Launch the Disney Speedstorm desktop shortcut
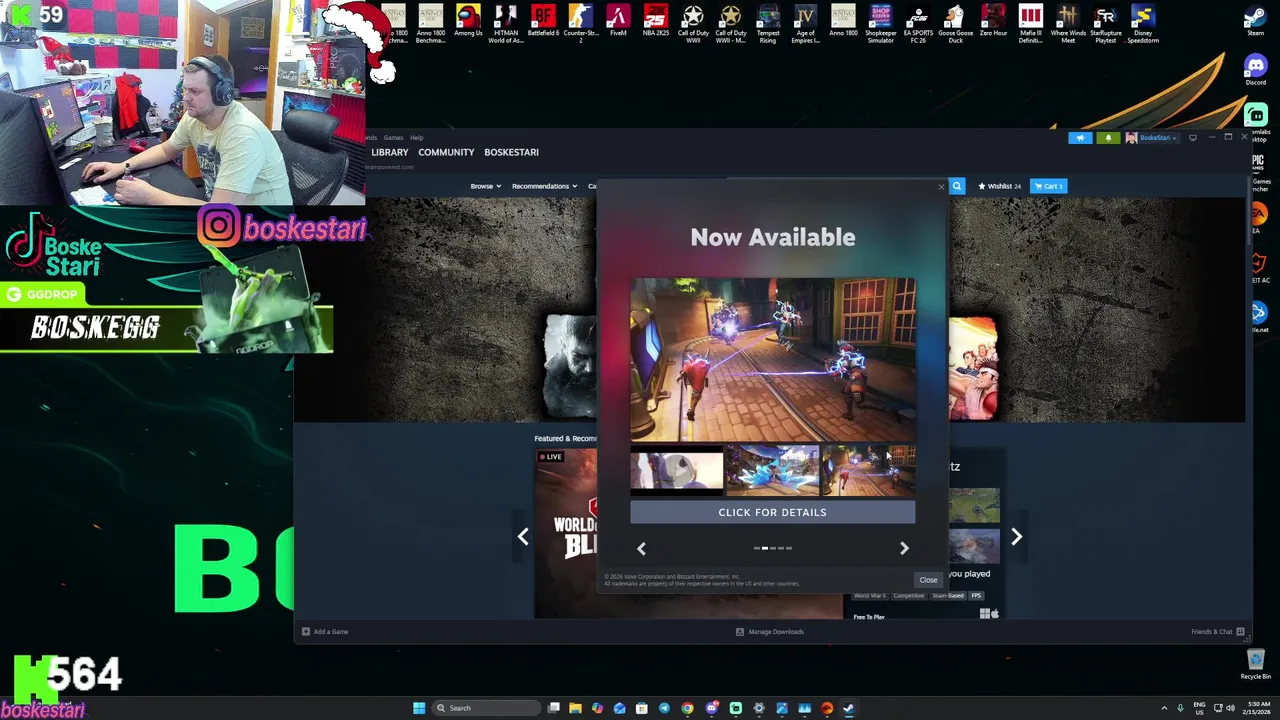The image size is (1280, 720). pyautogui.click(x=1143, y=24)
